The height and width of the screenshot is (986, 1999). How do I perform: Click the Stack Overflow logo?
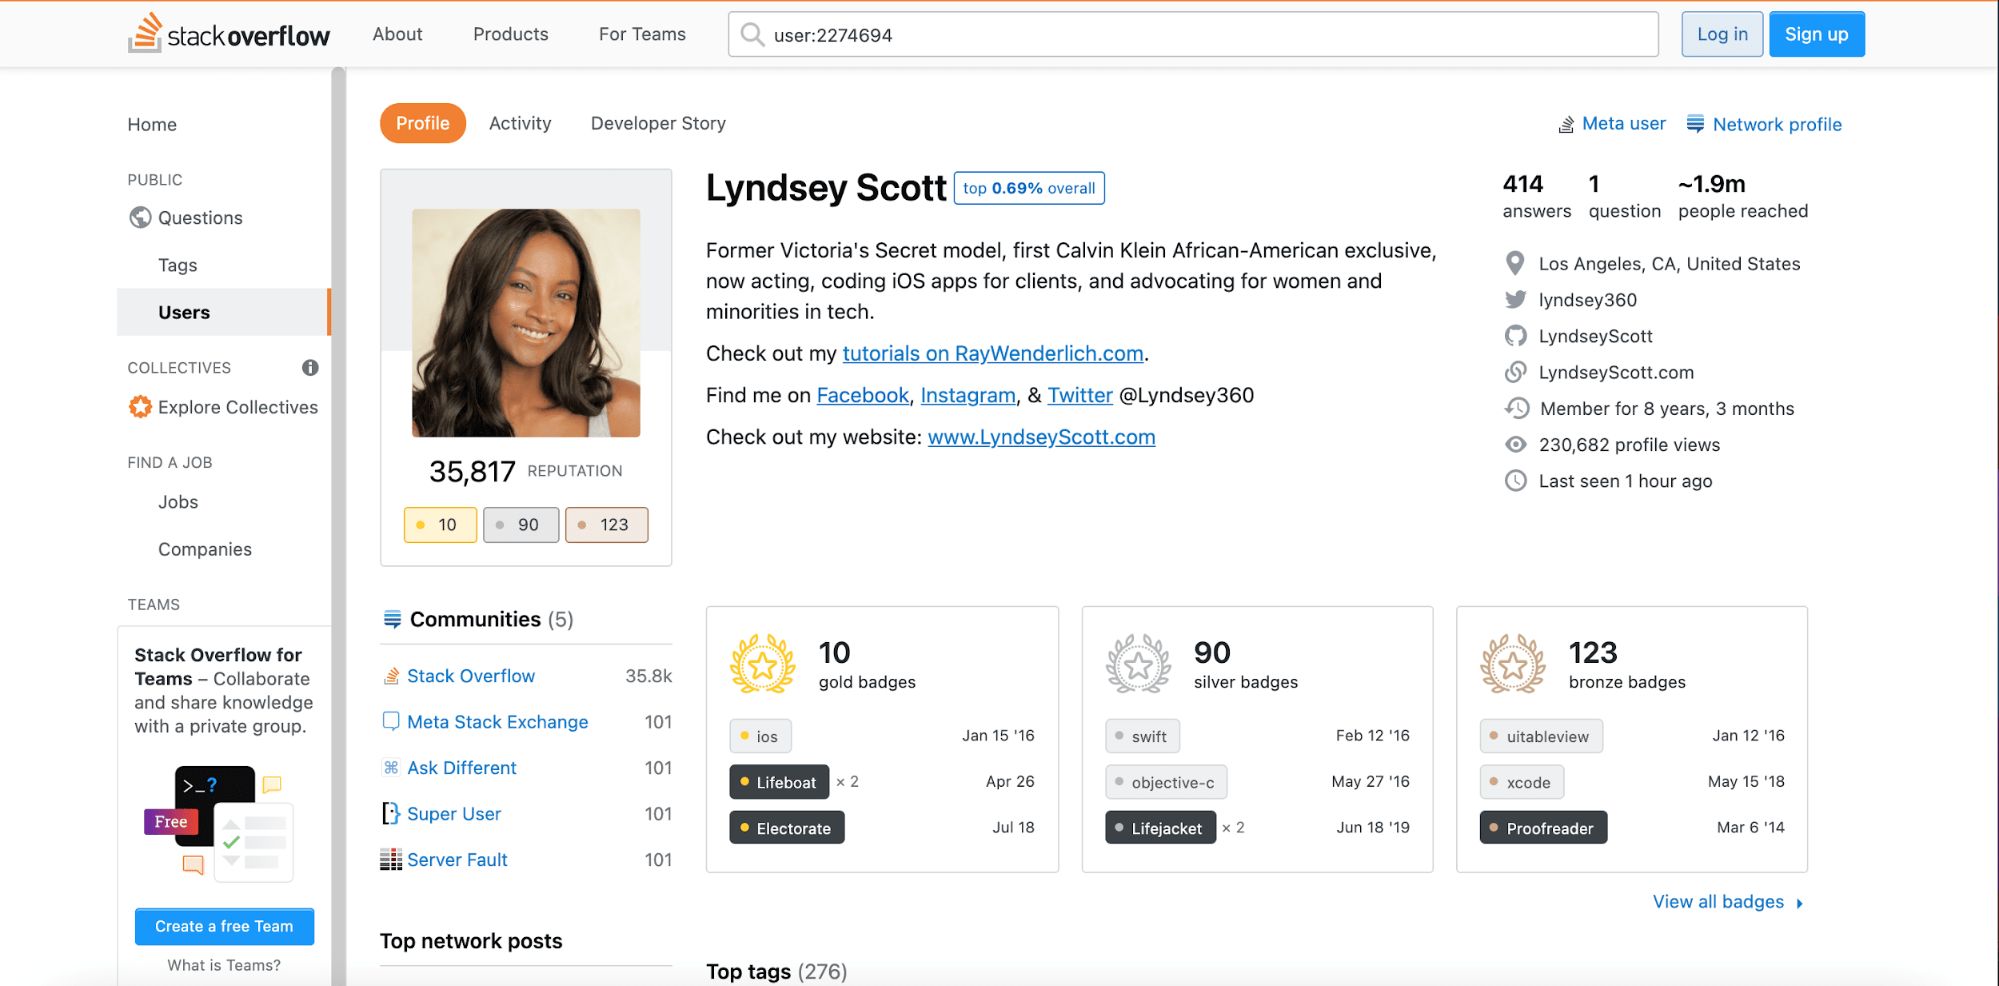click(229, 34)
